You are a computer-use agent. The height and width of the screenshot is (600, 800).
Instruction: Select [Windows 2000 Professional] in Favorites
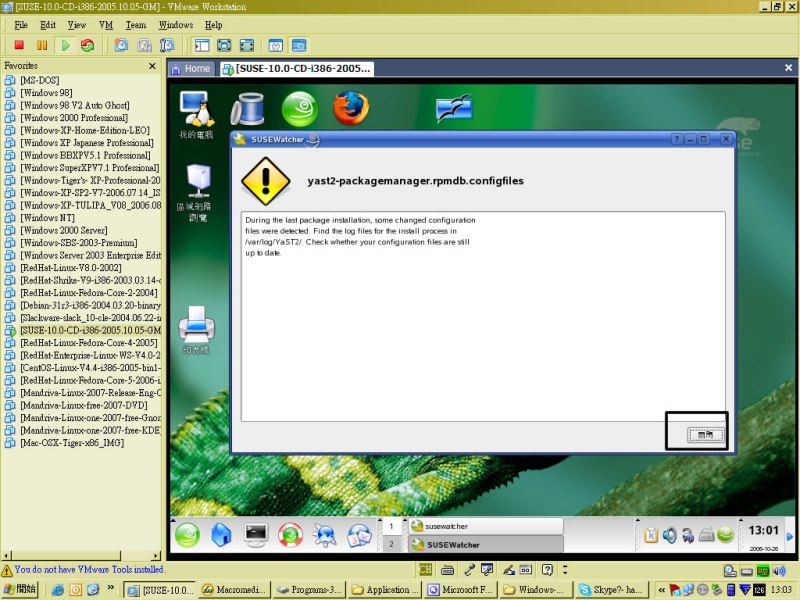pyautogui.click(x=74, y=118)
